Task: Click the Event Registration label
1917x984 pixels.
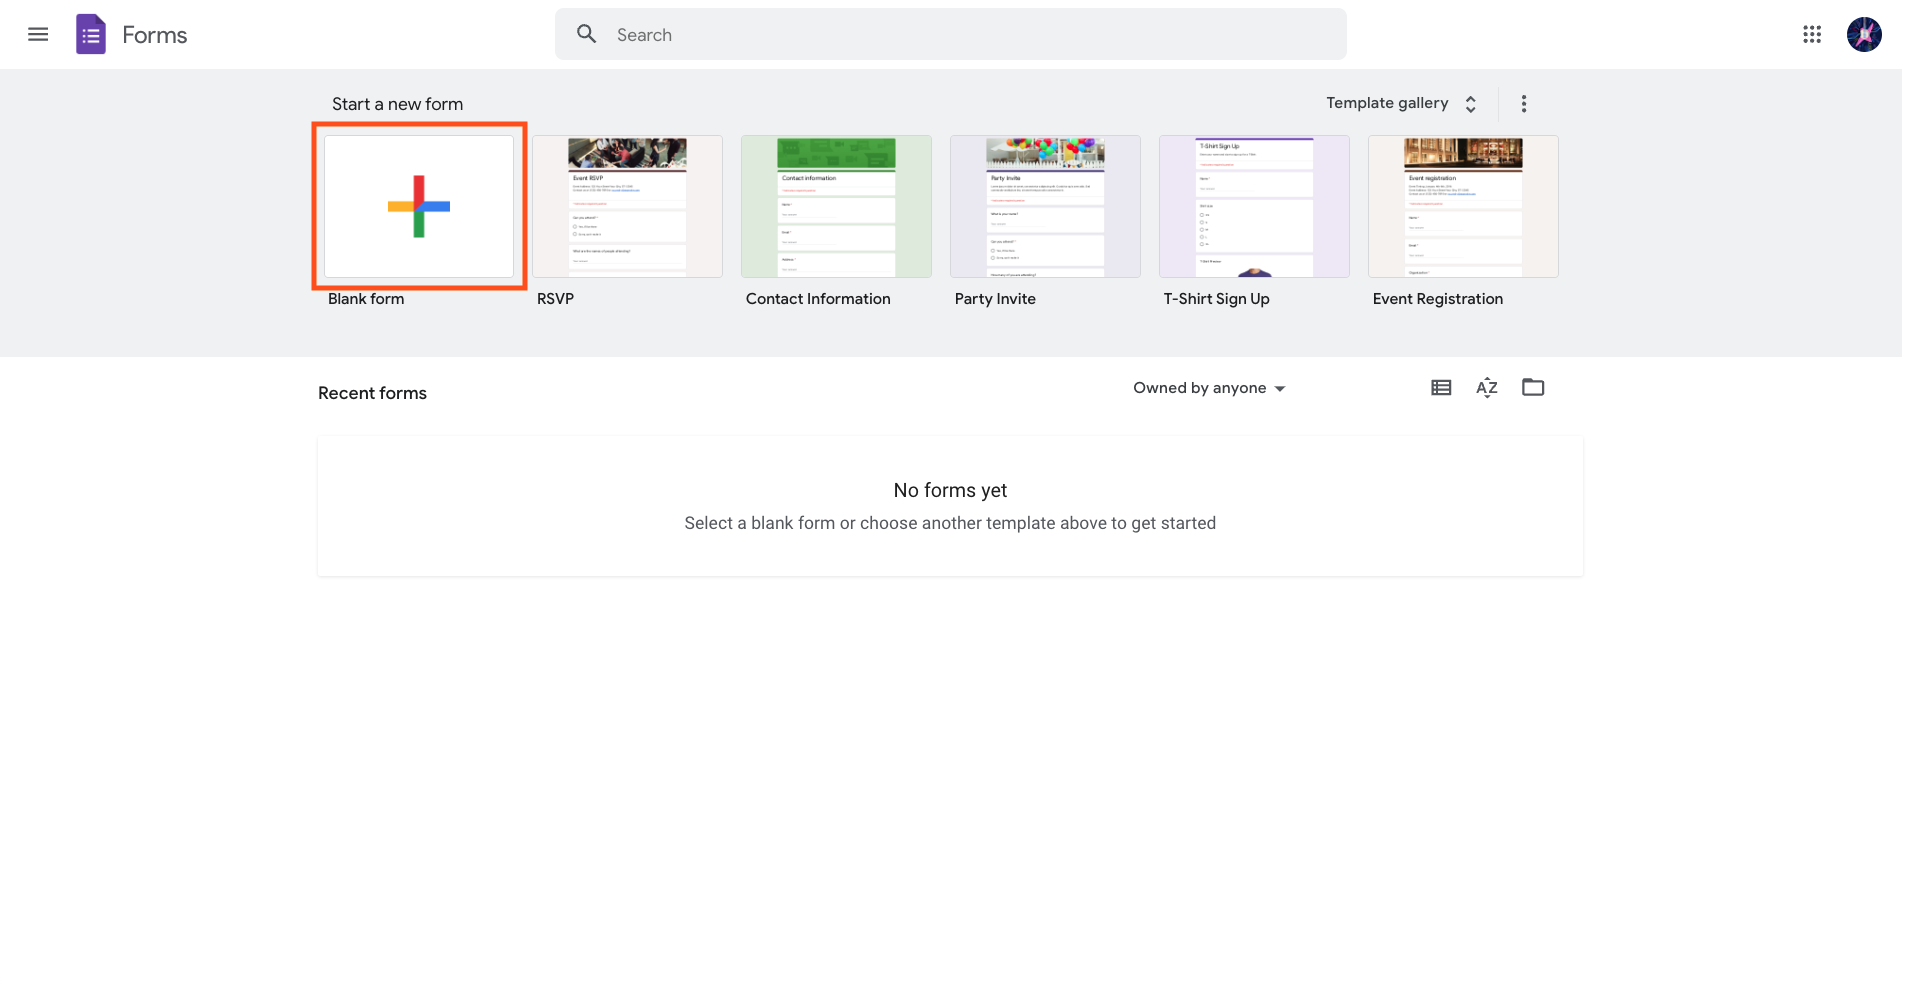Action: [1438, 299]
